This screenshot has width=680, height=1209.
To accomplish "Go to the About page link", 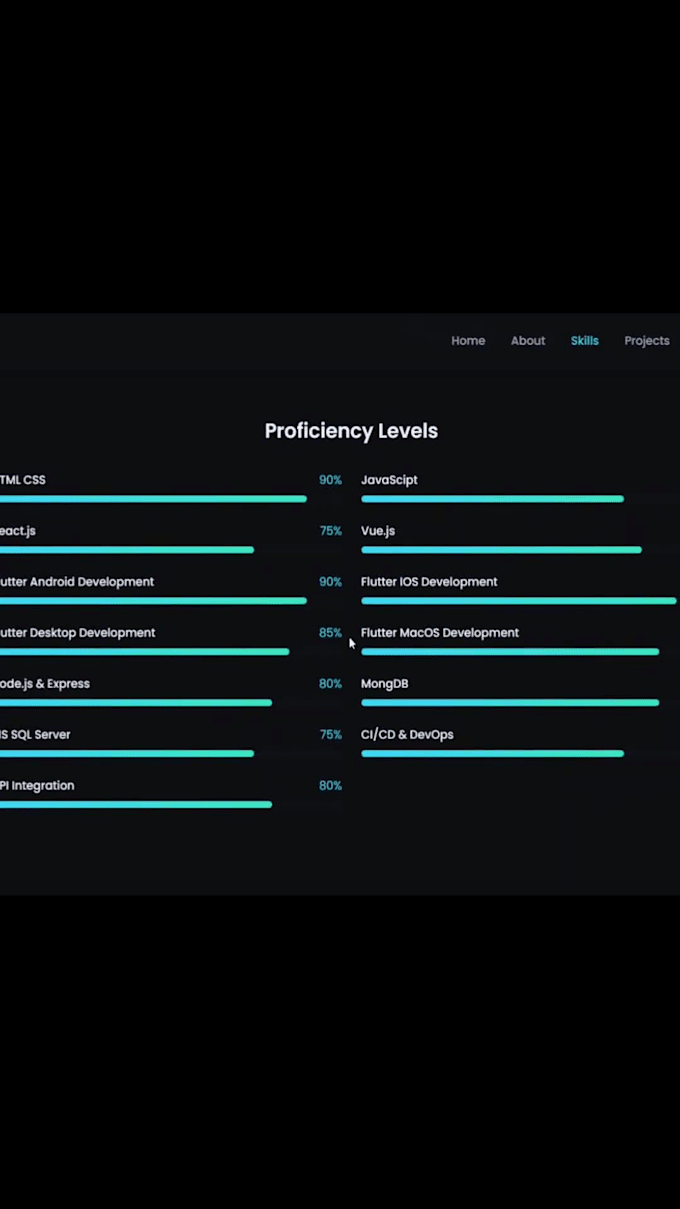I will click(x=528, y=341).
